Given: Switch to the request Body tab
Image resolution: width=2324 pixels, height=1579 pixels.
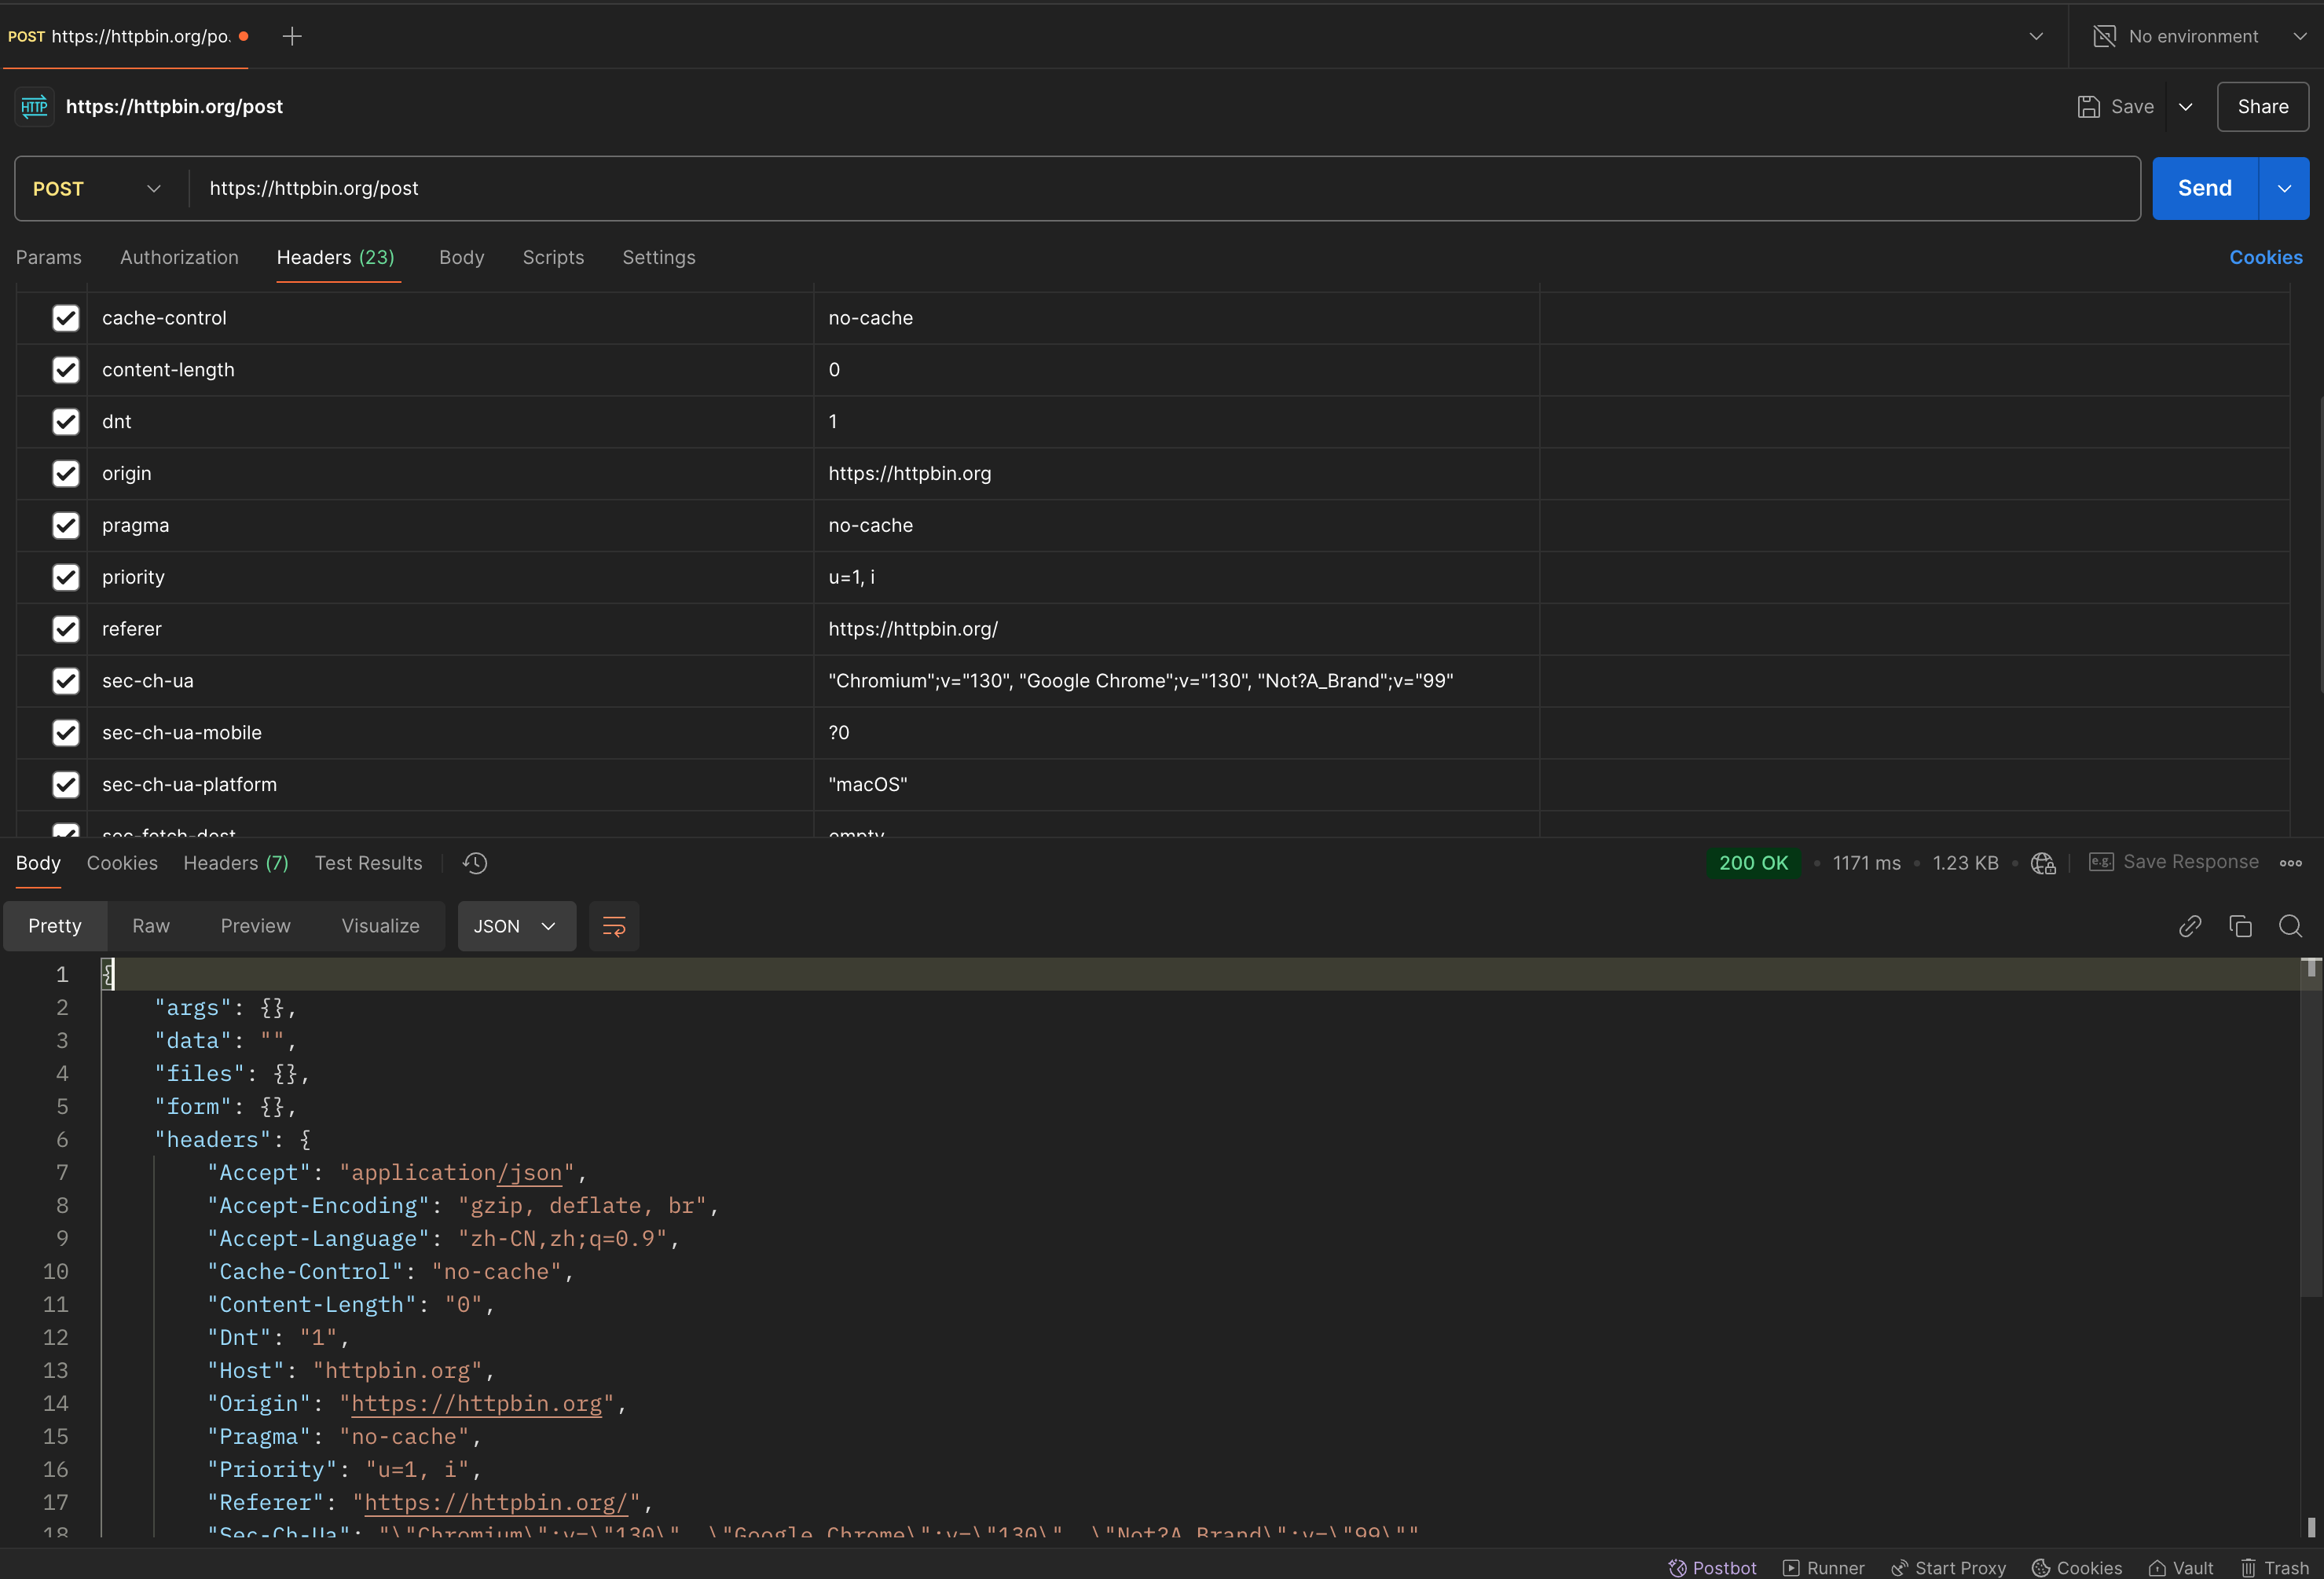Looking at the screenshot, I should [461, 258].
